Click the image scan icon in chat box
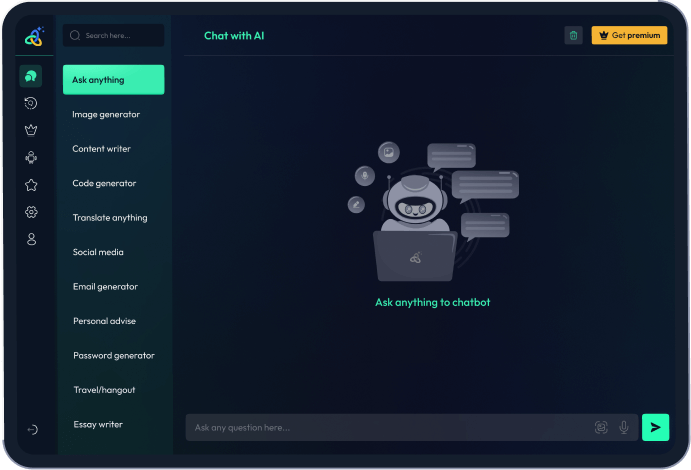 [601, 427]
